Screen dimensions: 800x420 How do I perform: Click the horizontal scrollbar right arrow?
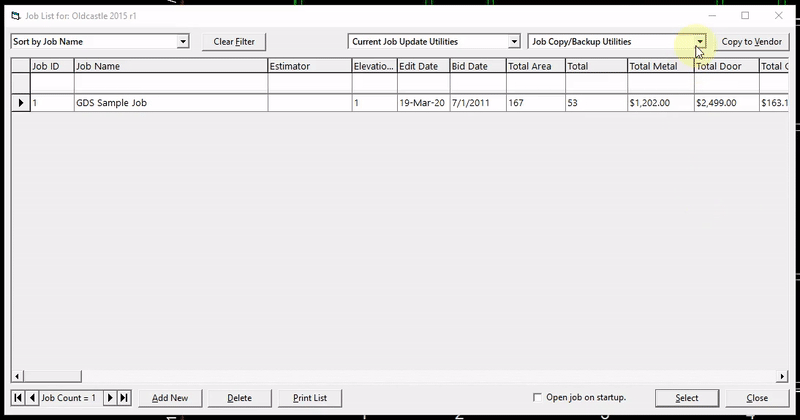pos(782,377)
